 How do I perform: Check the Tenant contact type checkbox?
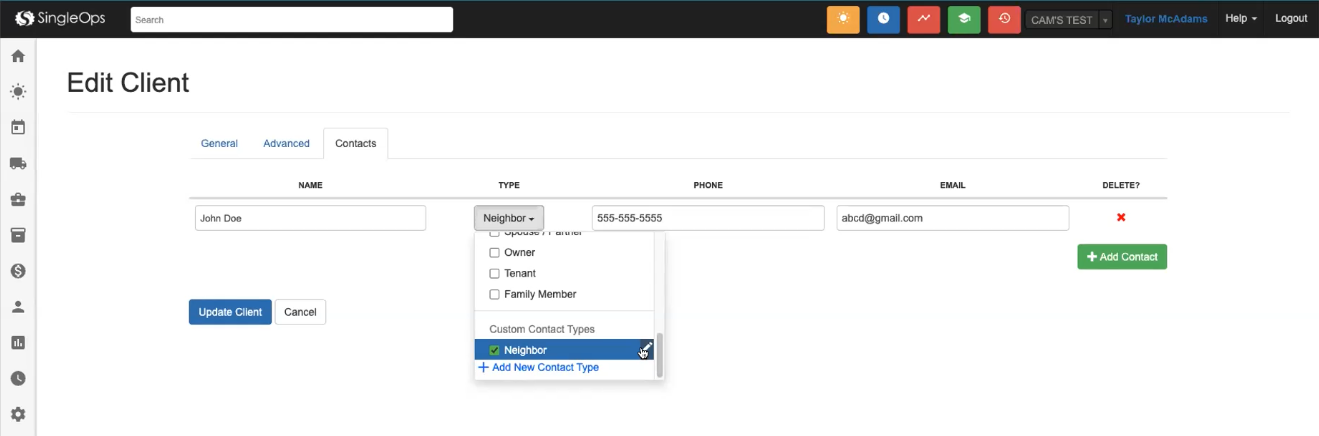(494, 274)
